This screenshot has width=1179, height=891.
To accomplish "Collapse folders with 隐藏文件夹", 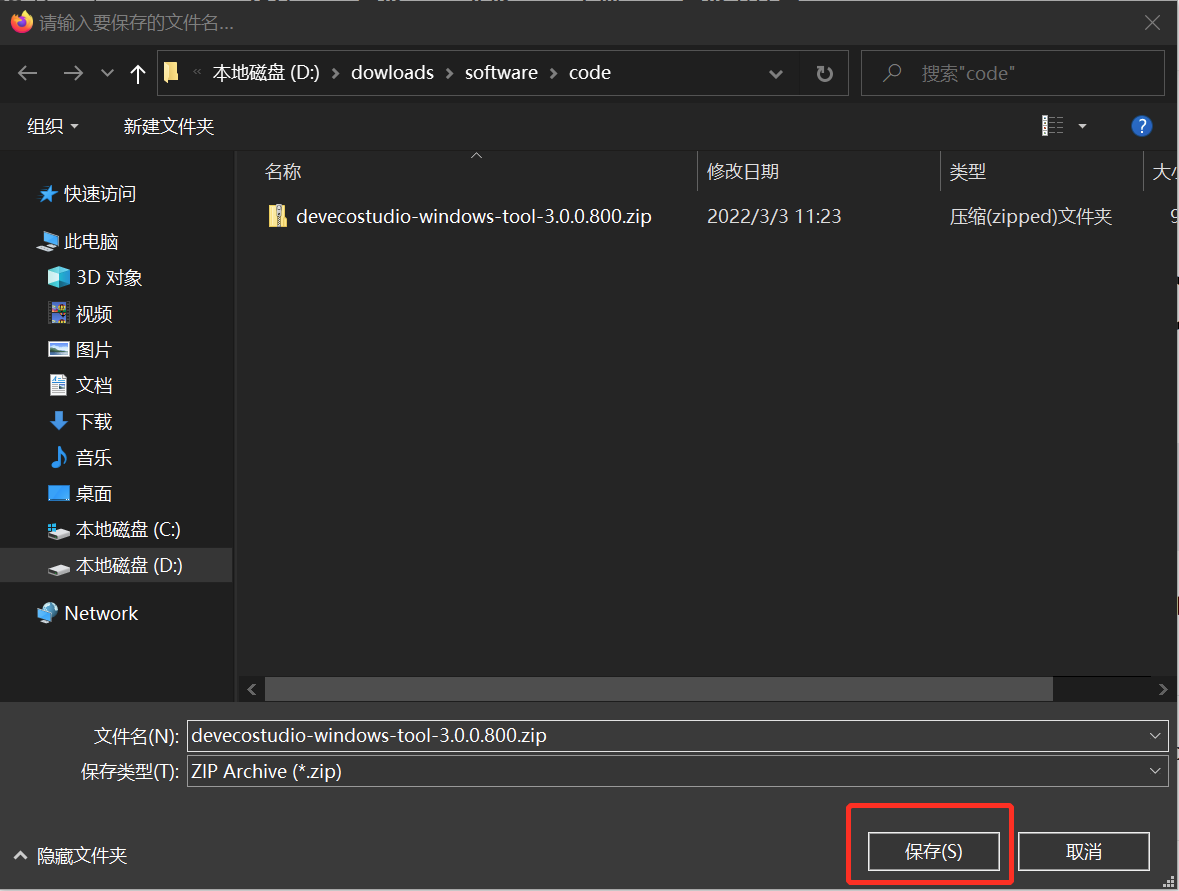I will click(x=71, y=856).
